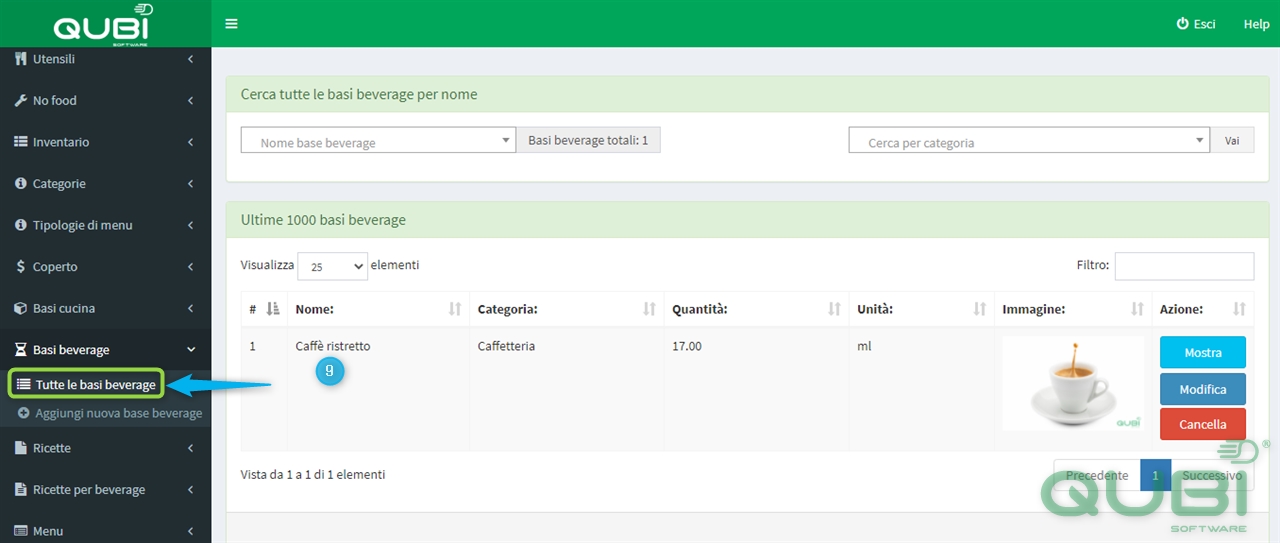Viewport: 1280px width, 543px height.
Task: Open the Visualizza elements count dropdown
Action: [333, 267]
